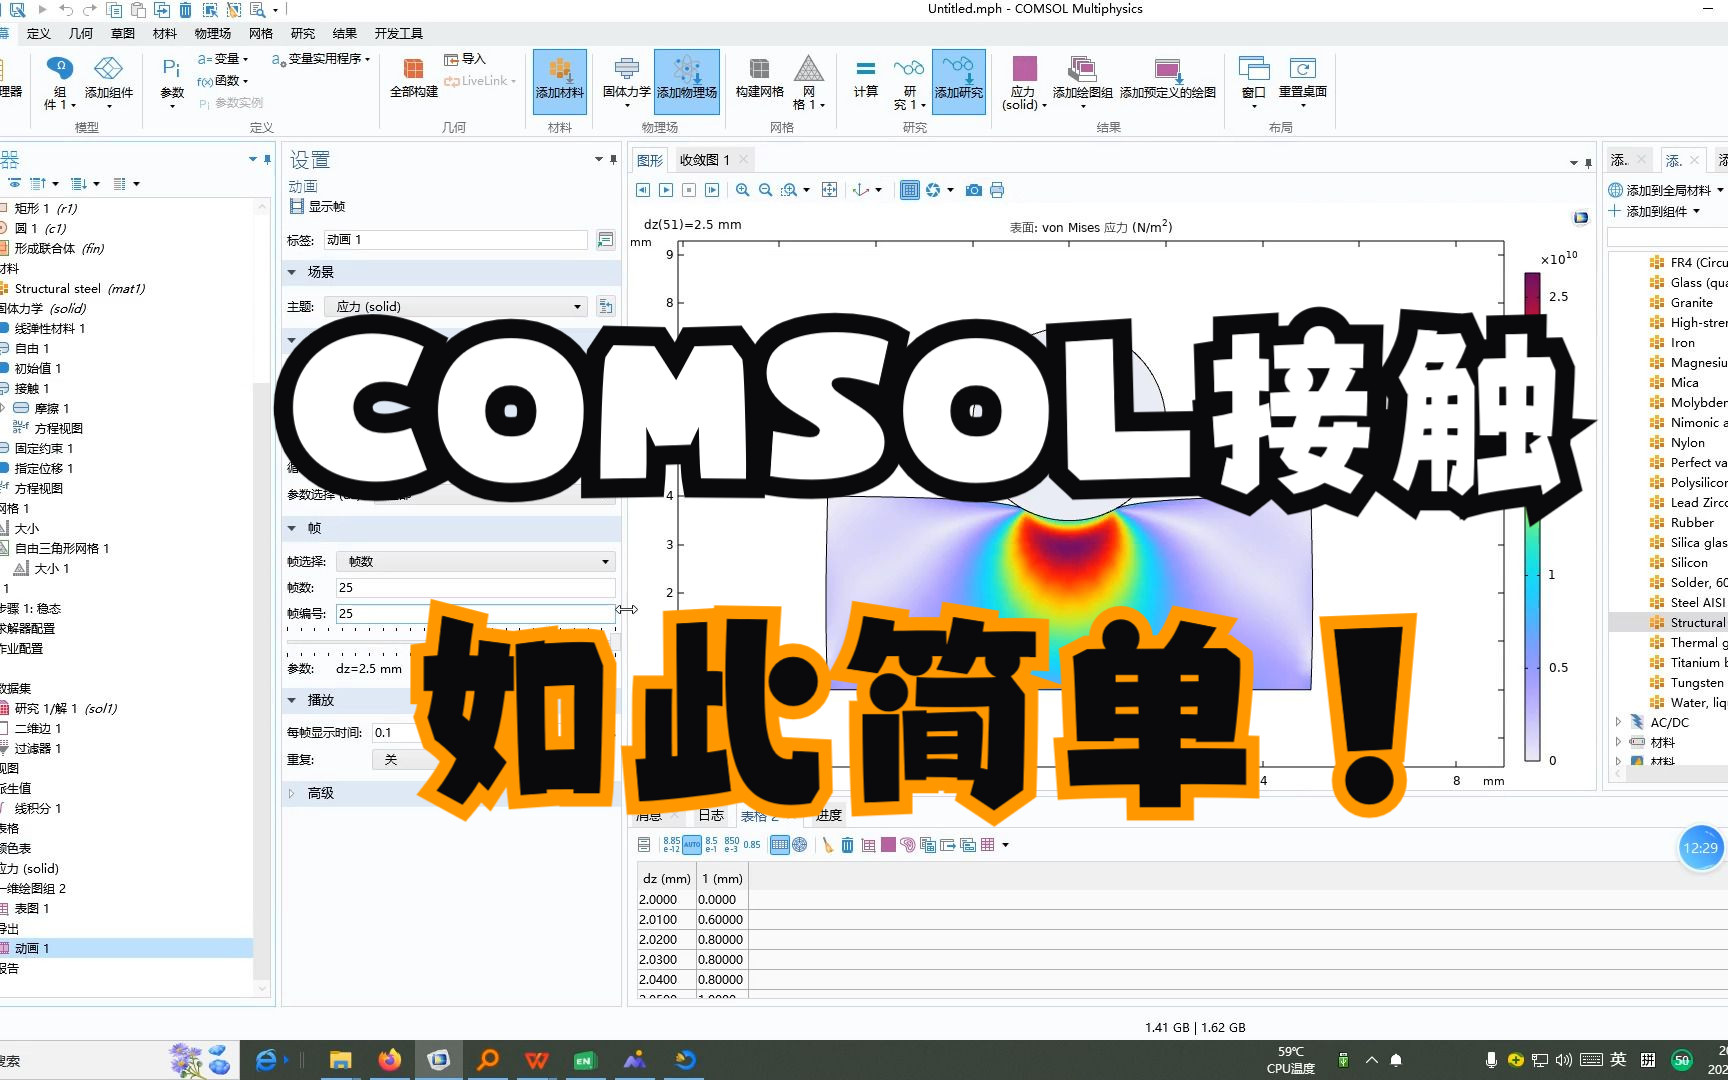Screen dimensions: 1728x1080
Task: Collapse the 播放 section
Action: point(292,700)
